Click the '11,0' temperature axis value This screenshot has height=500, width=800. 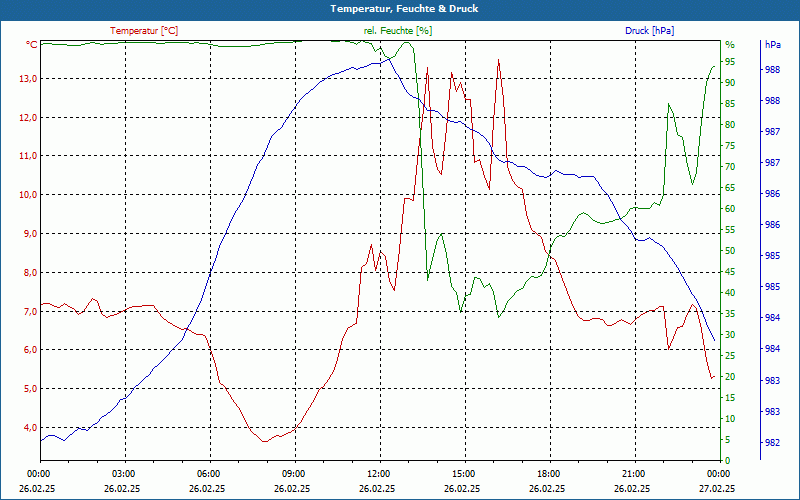point(29,156)
